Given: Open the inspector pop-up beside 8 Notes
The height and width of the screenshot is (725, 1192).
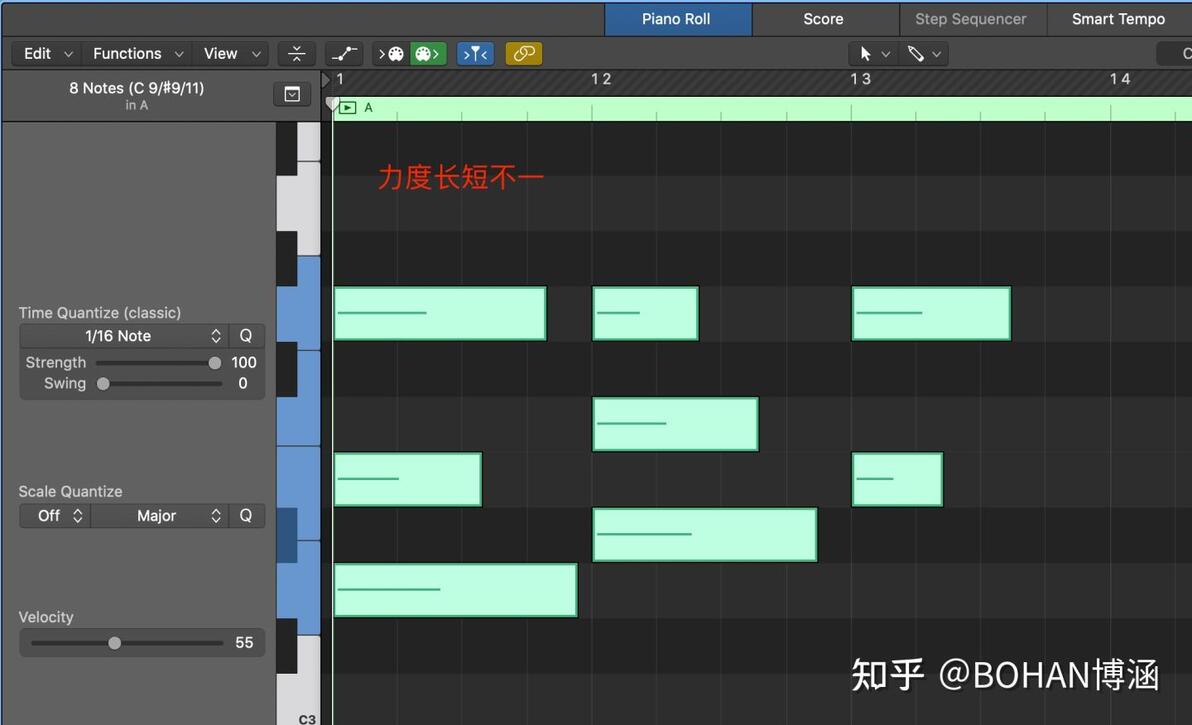Looking at the screenshot, I should (292, 94).
